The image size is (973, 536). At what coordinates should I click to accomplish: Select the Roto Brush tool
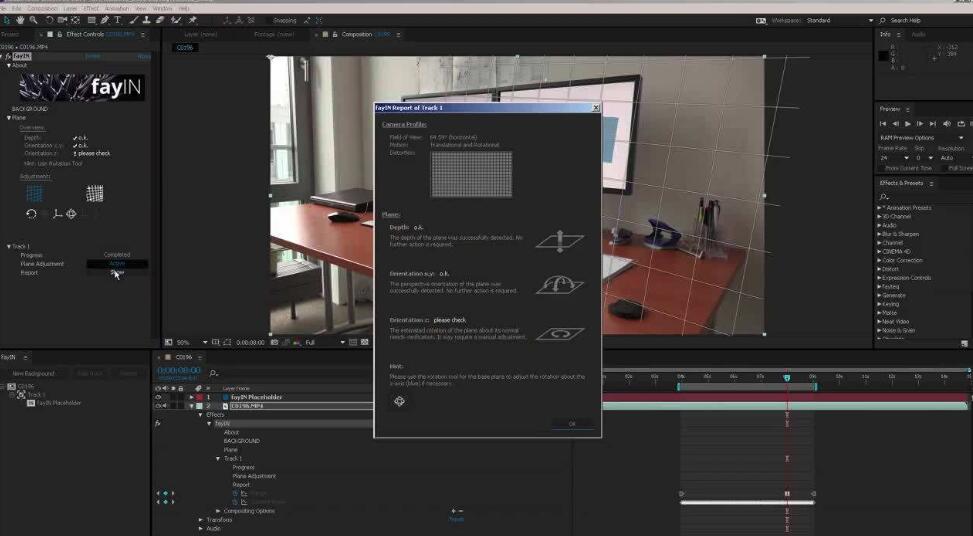click(176, 20)
